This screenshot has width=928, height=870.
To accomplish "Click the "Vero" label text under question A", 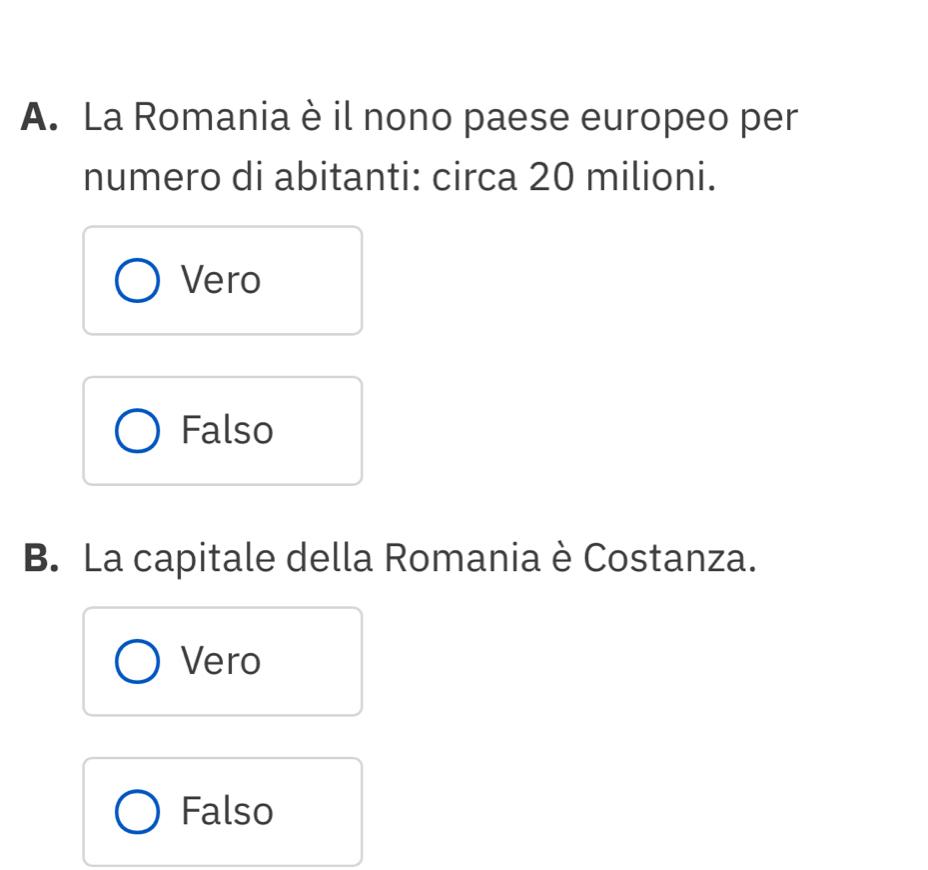I will click(221, 281).
